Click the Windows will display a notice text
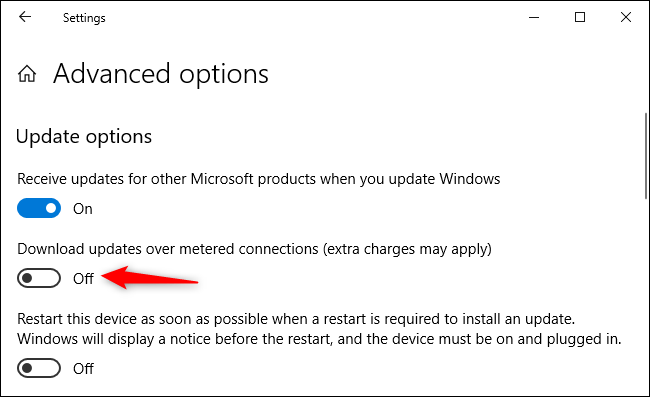 click(319, 339)
